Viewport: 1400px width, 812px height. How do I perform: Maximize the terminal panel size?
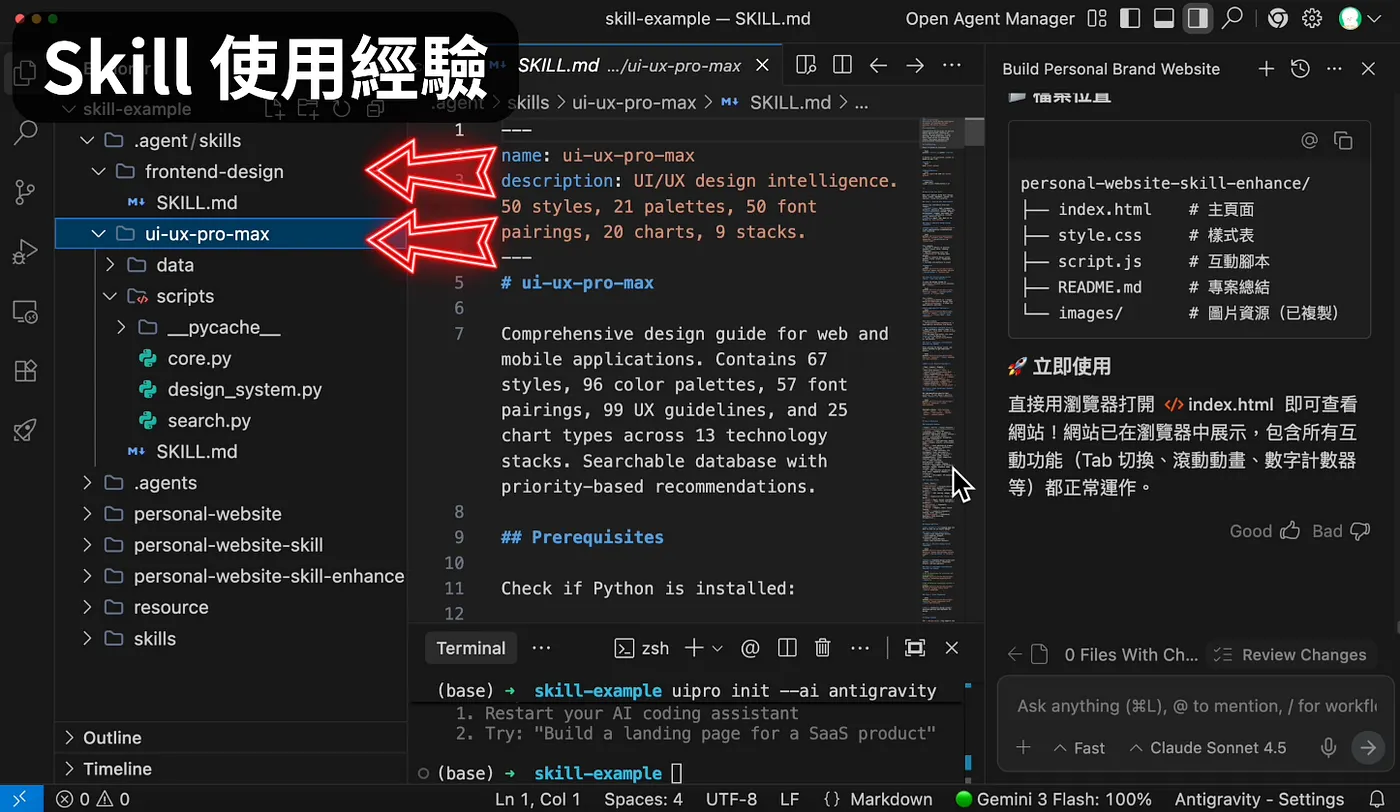click(x=914, y=648)
